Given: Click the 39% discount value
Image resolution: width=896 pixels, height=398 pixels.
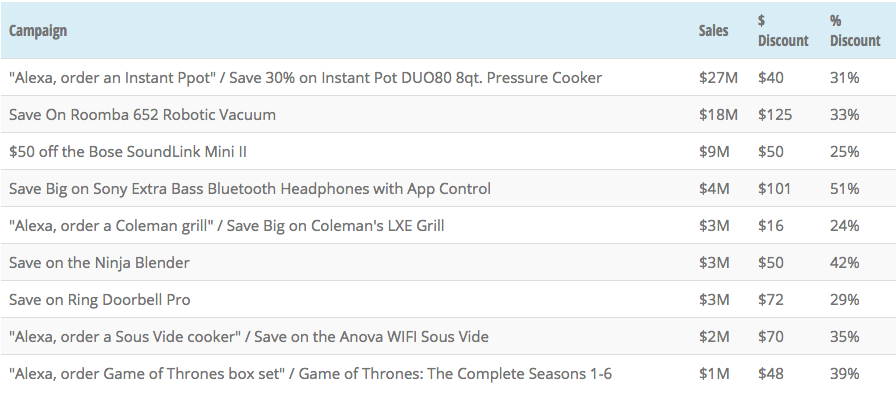Looking at the screenshot, I should coord(845,373).
